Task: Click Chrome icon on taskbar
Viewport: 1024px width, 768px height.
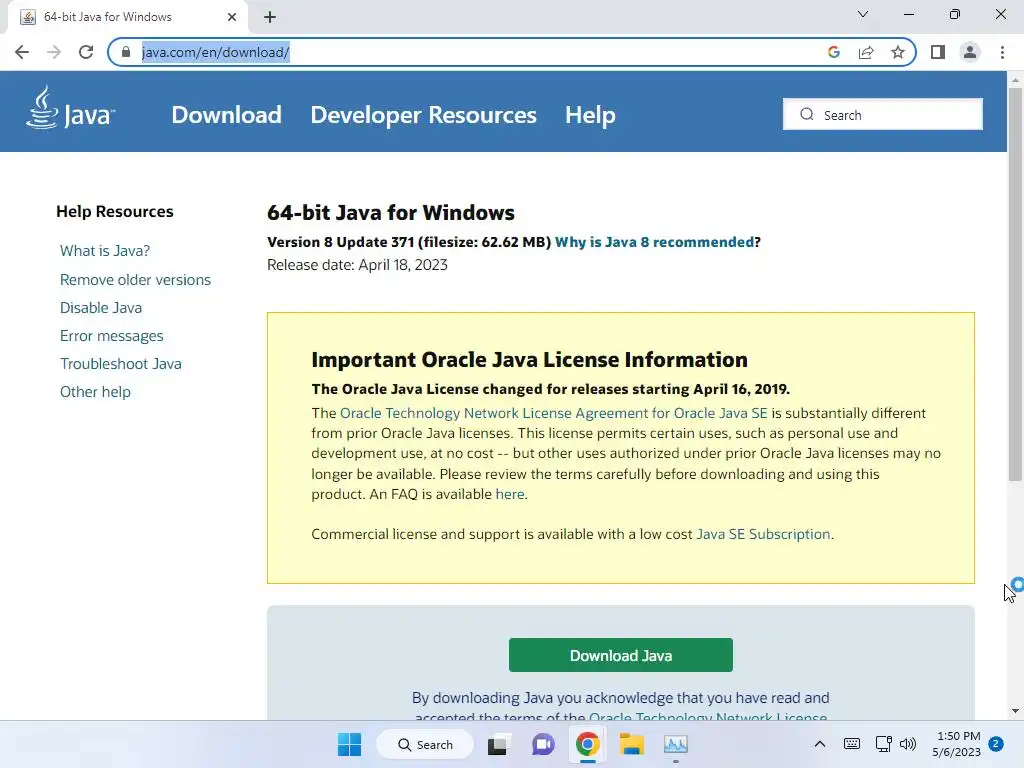Action: click(587, 744)
